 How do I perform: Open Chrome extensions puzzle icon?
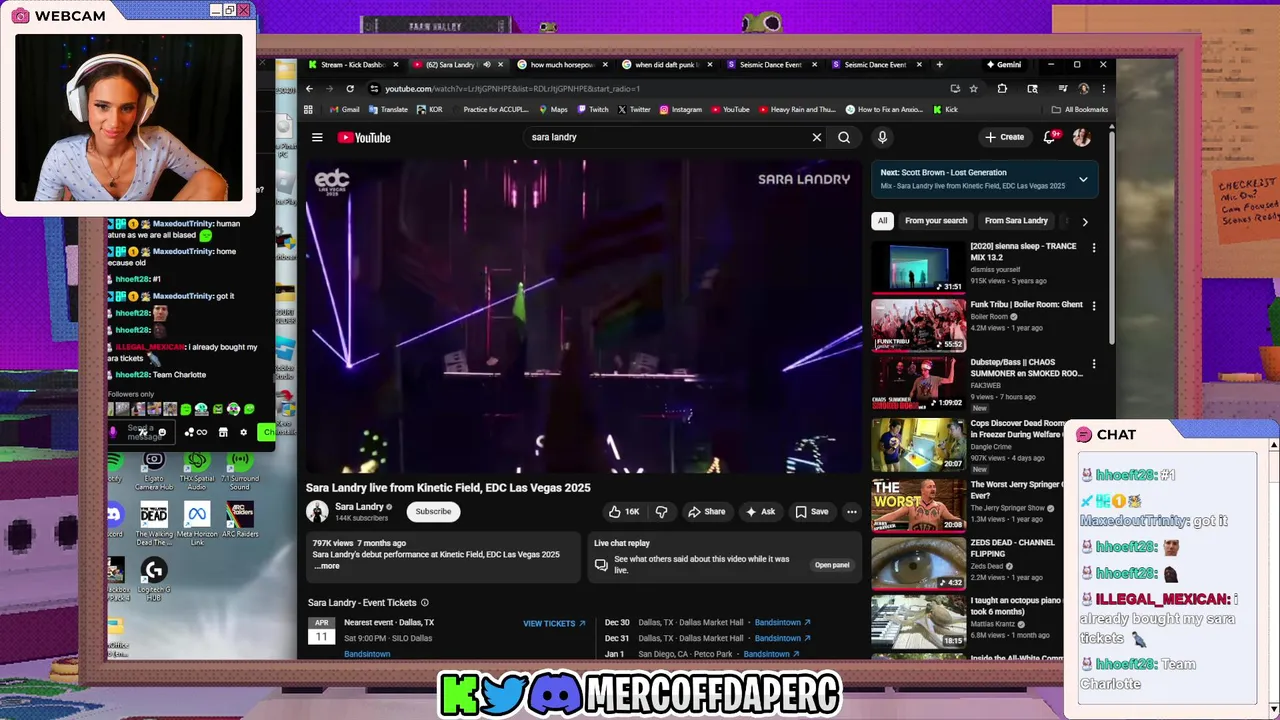tap(1002, 88)
